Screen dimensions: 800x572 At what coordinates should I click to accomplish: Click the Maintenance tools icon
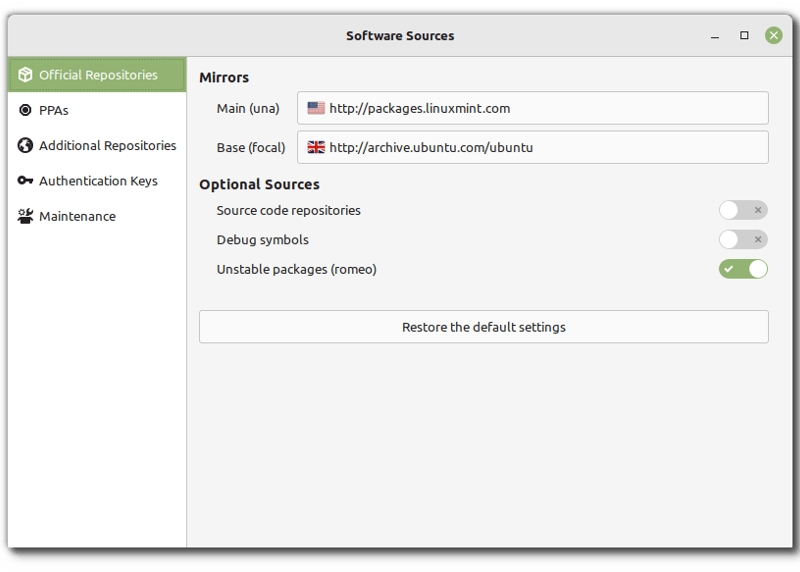point(25,216)
